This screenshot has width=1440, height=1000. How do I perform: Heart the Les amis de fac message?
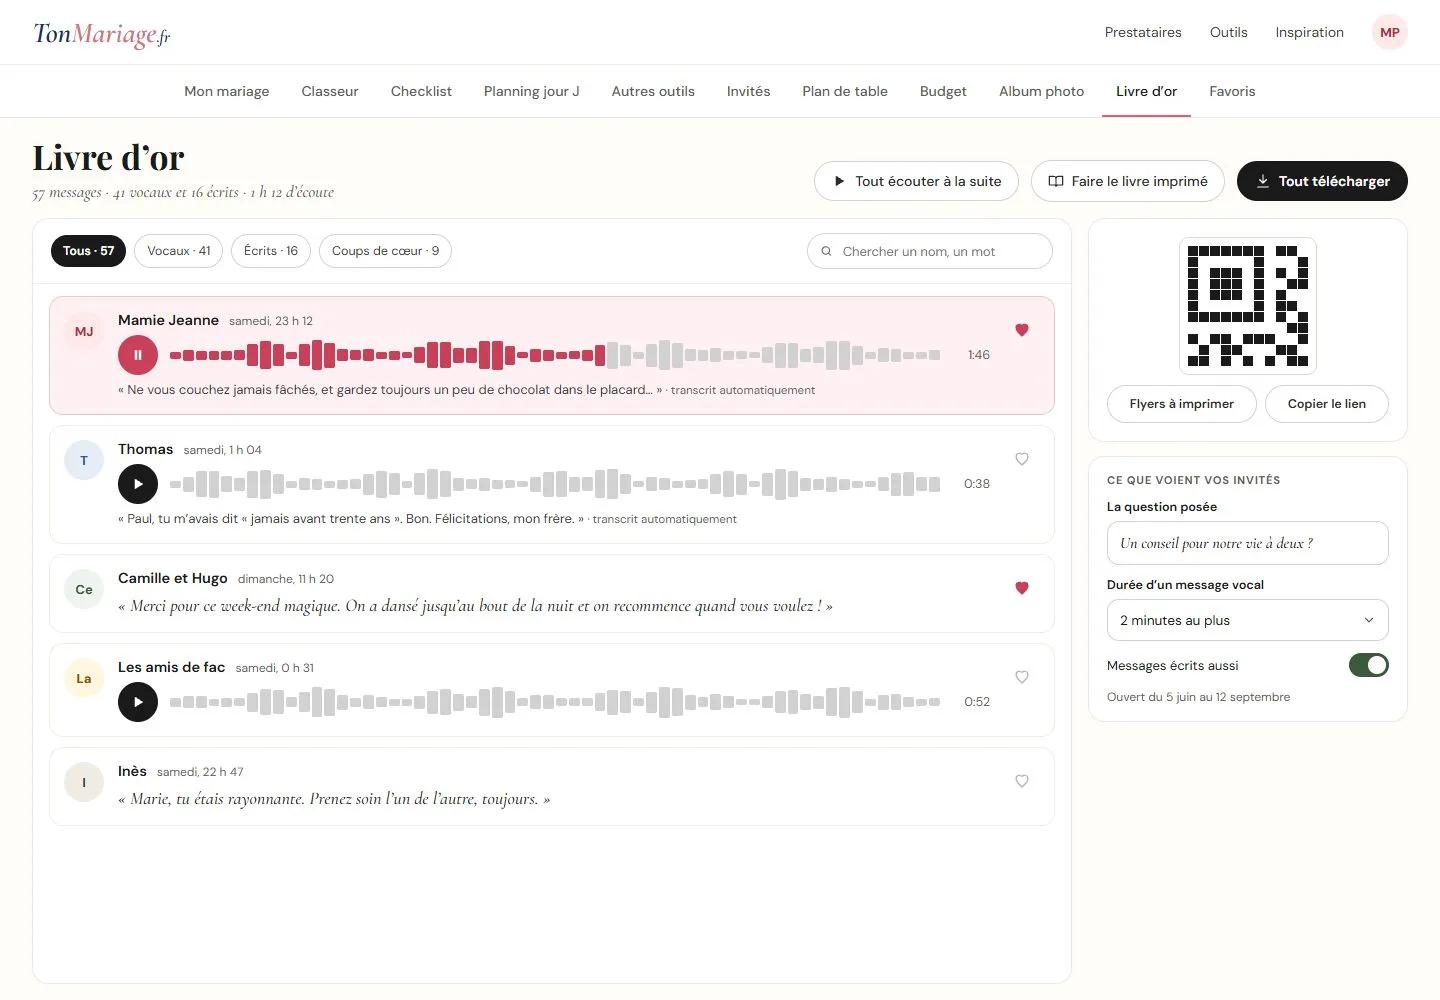[1022, 677]
